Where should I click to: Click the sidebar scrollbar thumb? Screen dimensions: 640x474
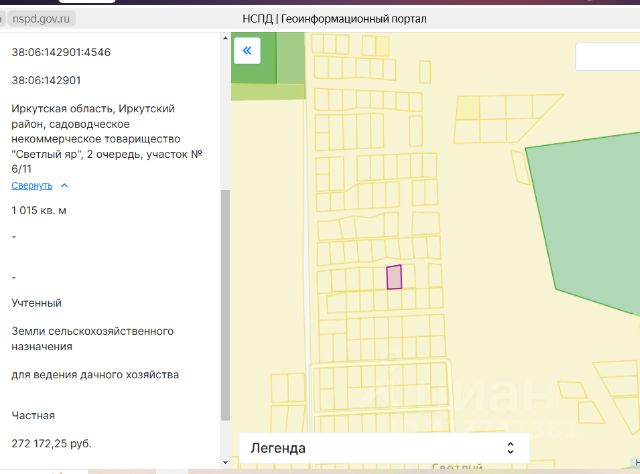[x=225, y=305]
